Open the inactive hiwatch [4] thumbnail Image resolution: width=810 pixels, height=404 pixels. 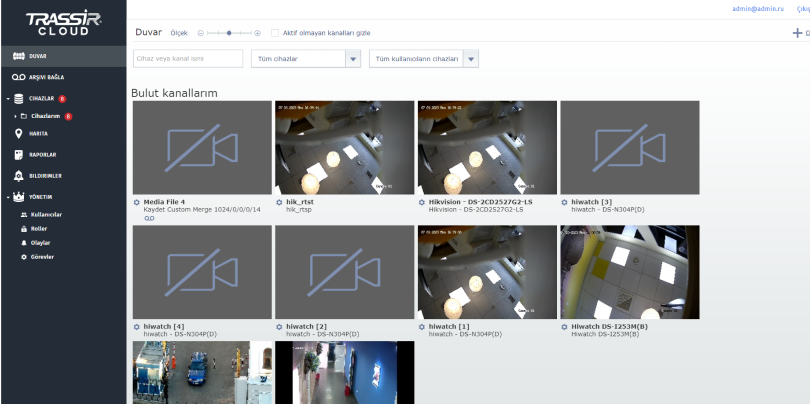tap(202, 272)
